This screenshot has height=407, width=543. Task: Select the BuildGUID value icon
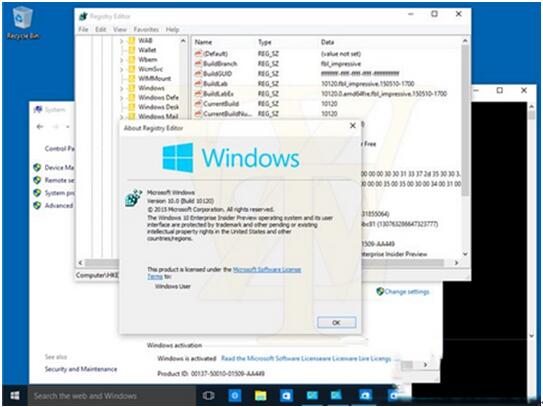198,74
